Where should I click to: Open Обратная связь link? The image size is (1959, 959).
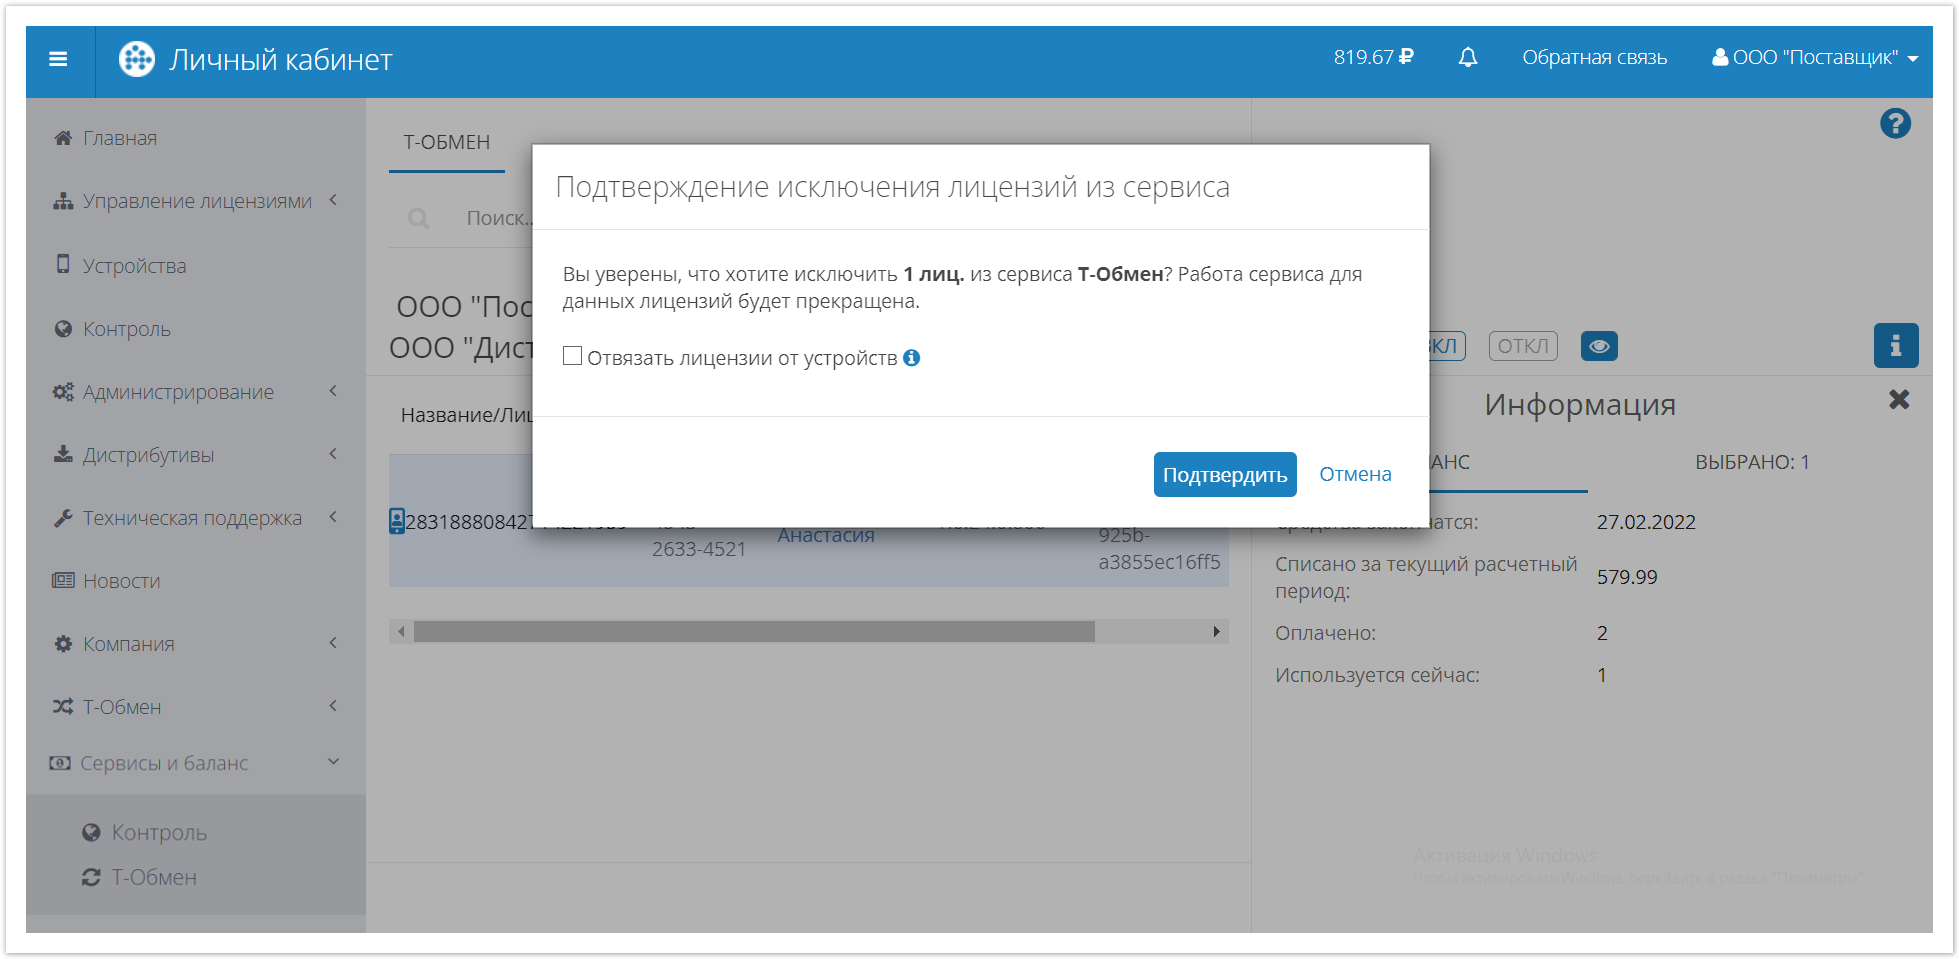[1594, 58]
